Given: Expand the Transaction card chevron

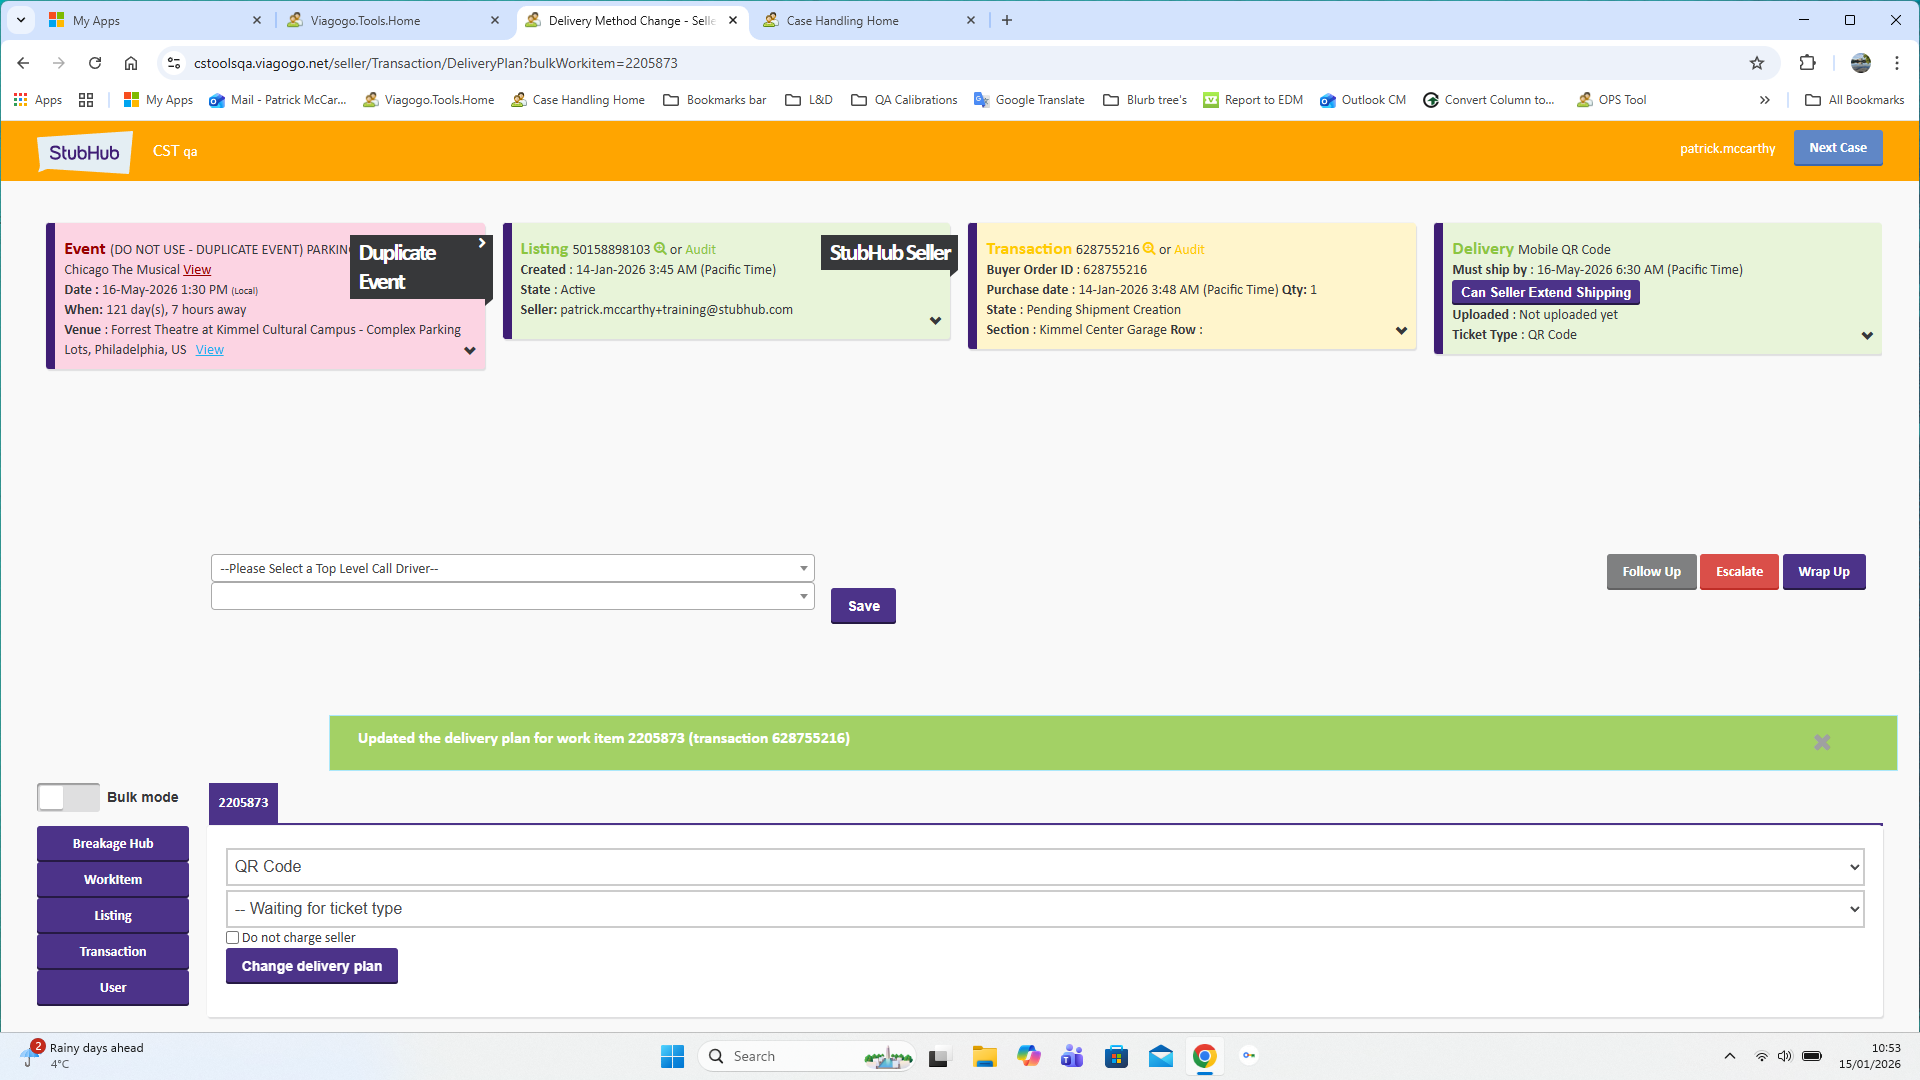Looking at the screenshot, I should coord(1401,331).
